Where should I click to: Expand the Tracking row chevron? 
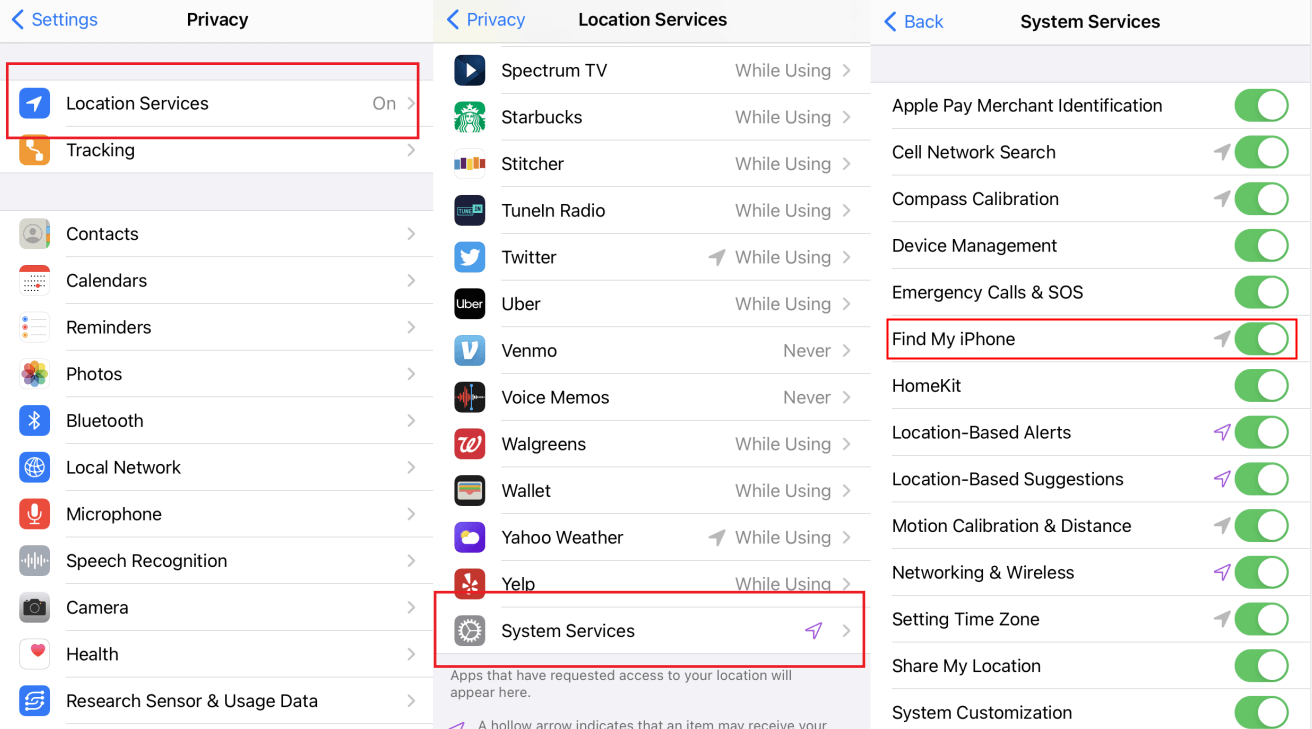pos(411,150)
